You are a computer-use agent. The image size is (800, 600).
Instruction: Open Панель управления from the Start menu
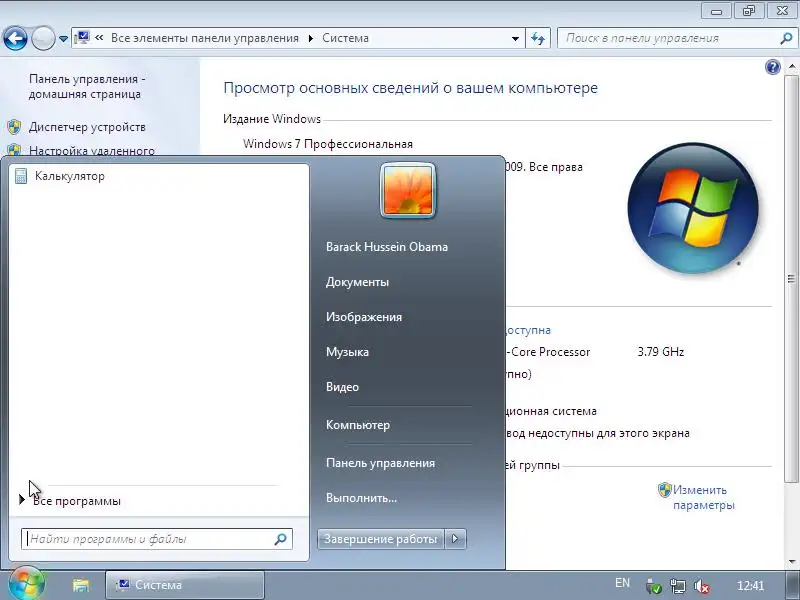tap(380, 463)
